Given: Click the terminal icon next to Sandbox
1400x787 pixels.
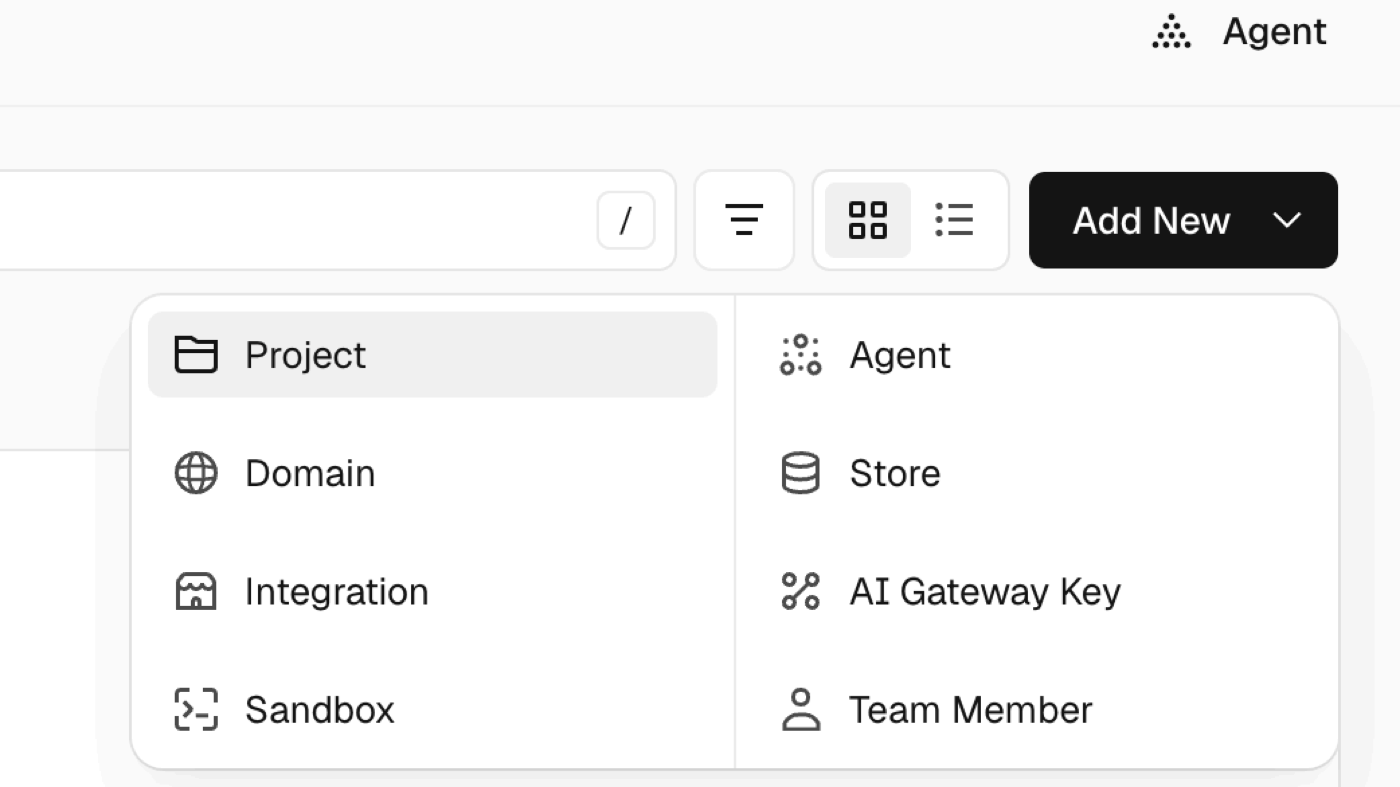Looking at the screenshot, I should pyautogui.click(x=196, y=709).
